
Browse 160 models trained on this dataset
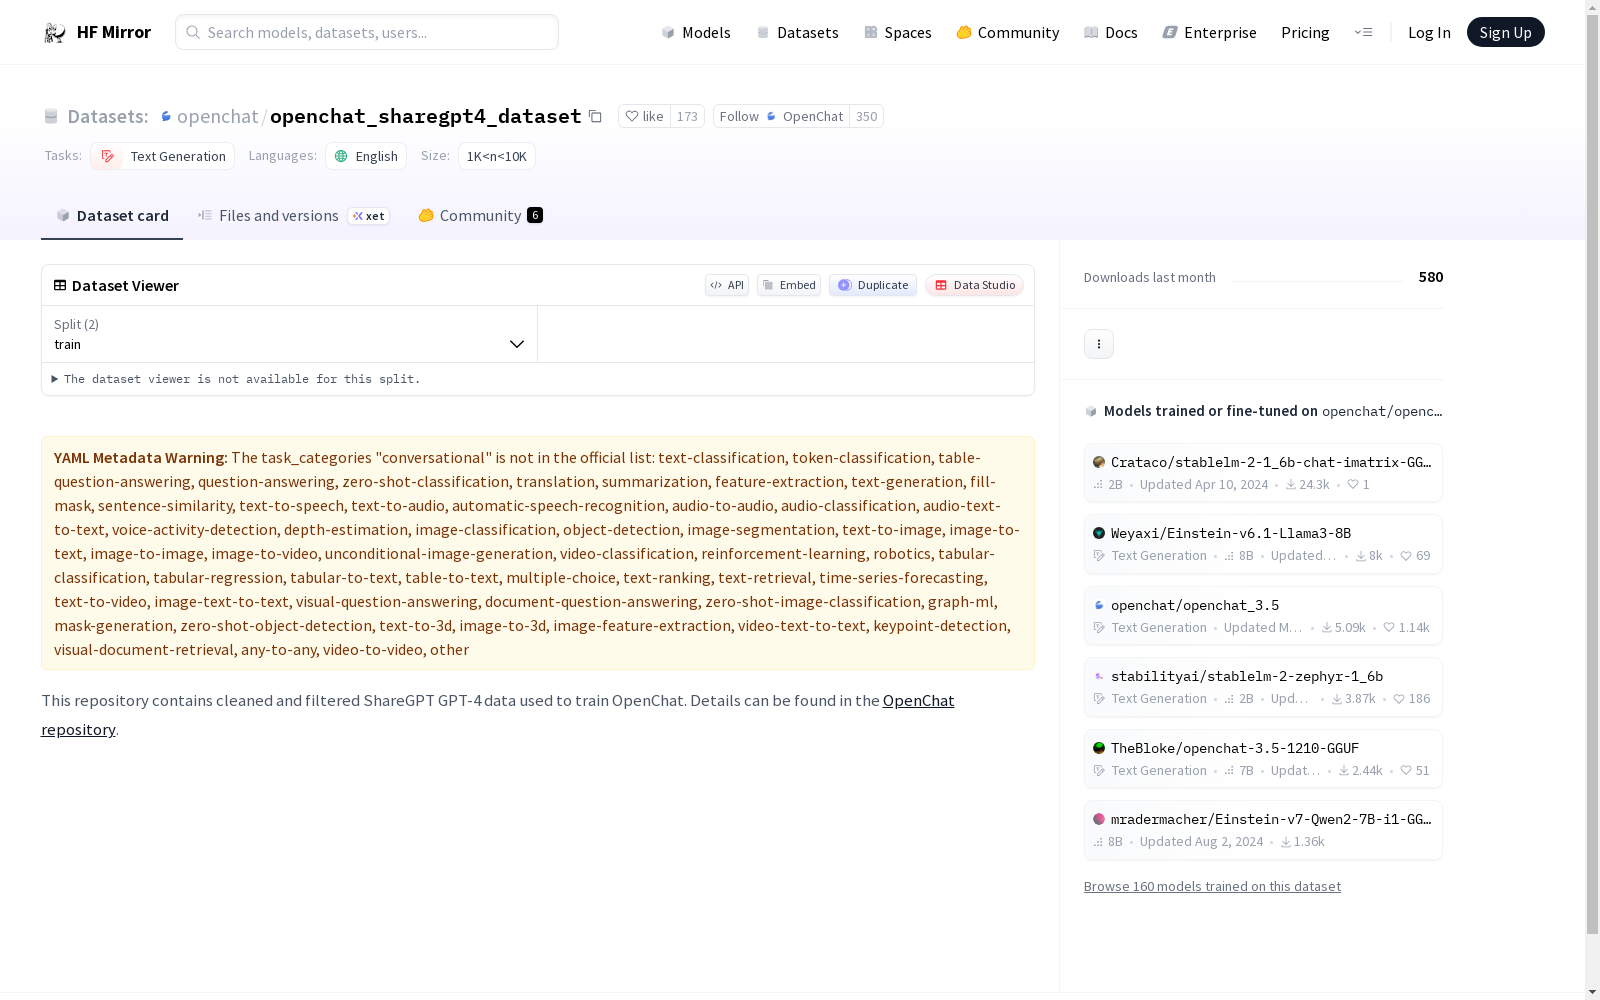point(1212,886)
